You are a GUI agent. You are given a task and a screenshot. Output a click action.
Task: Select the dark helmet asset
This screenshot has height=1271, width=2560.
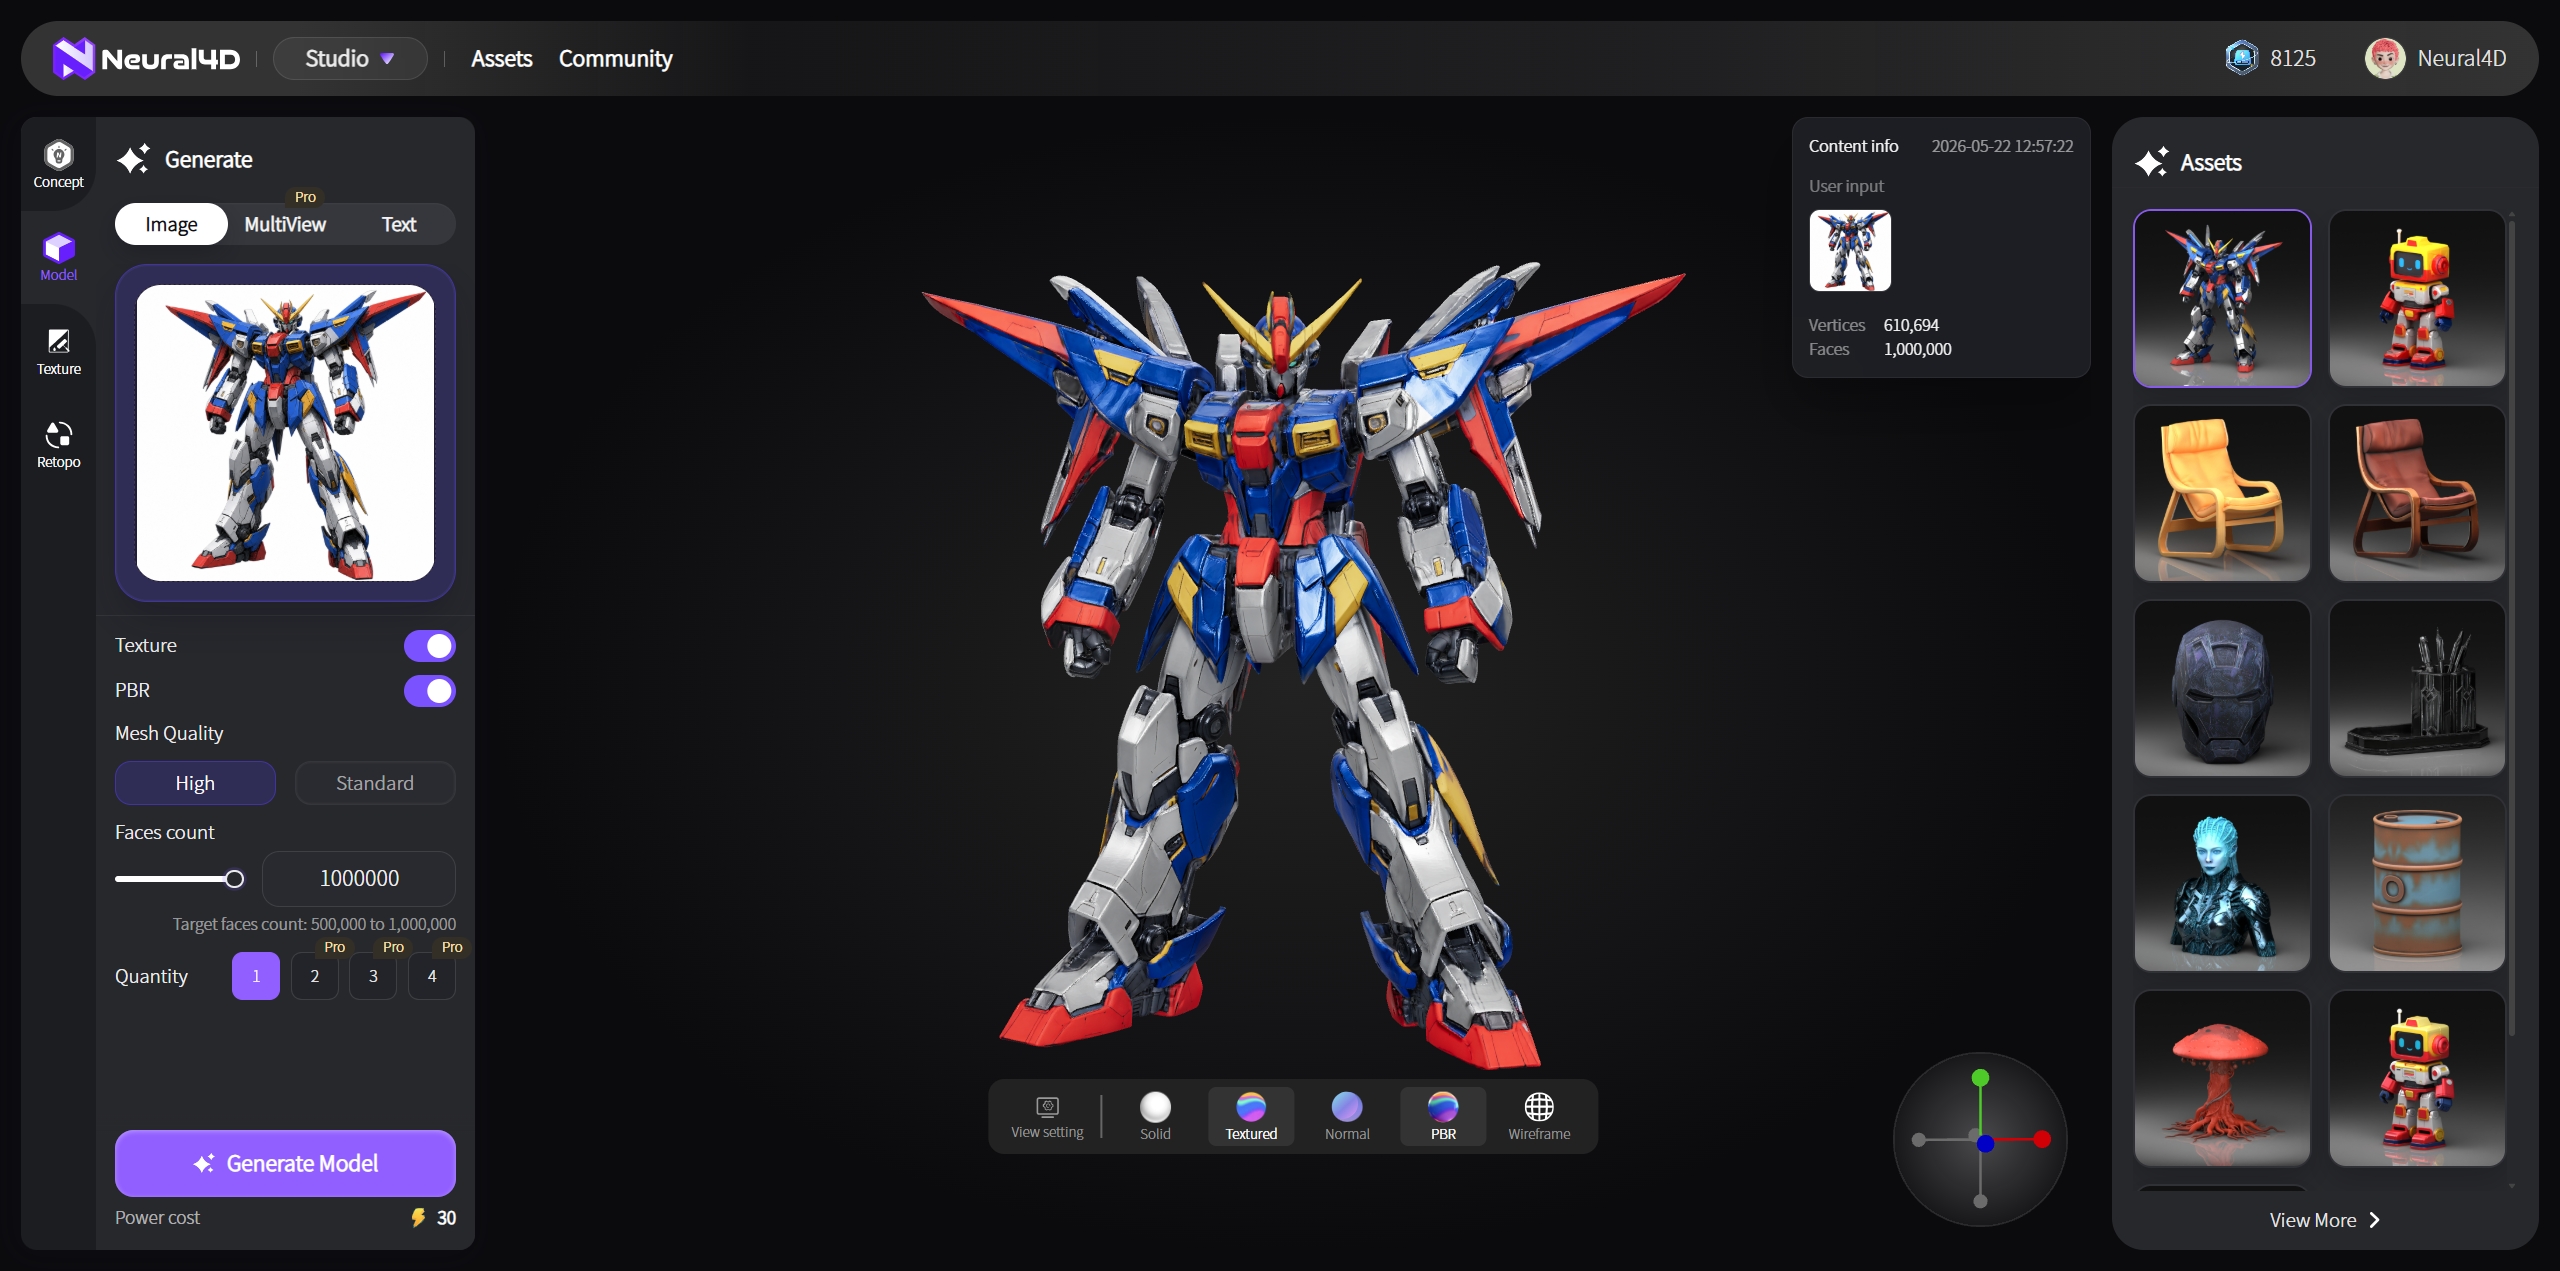[2222, 688]
